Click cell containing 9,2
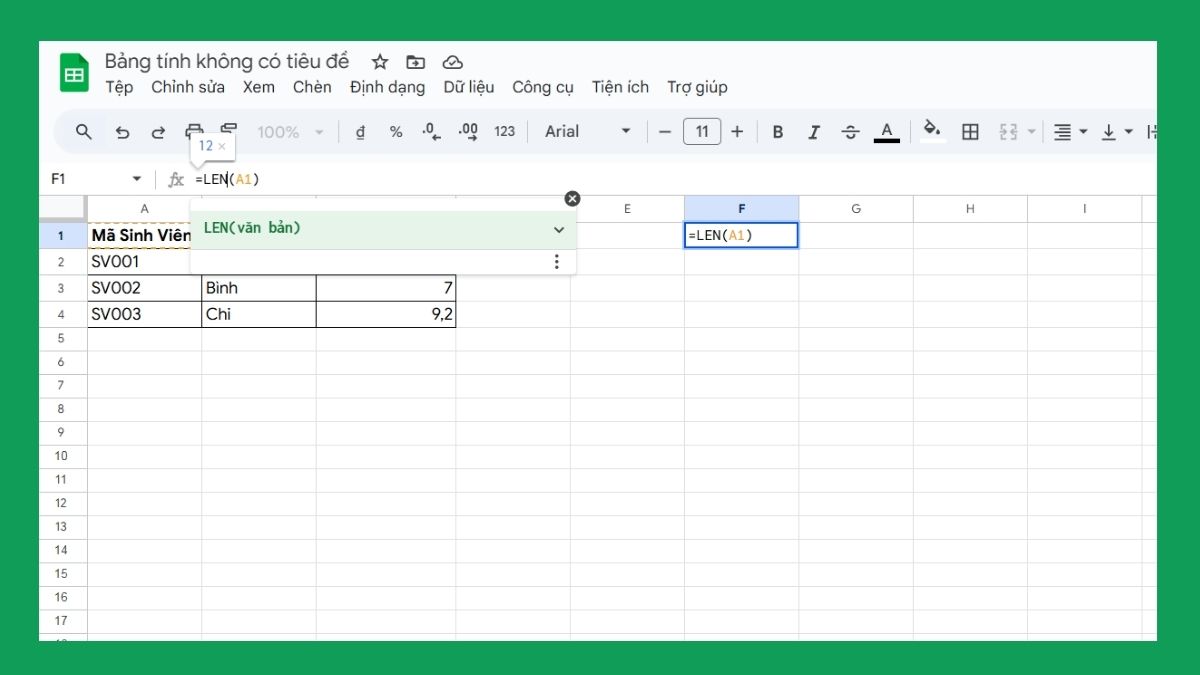The height and width of the screenshot is (675, 1200). point(386,314)
